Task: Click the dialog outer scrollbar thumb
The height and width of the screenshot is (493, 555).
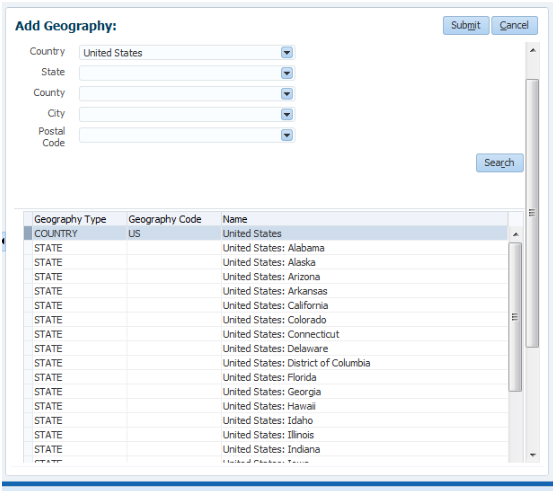Action: [x=532, y=213]
